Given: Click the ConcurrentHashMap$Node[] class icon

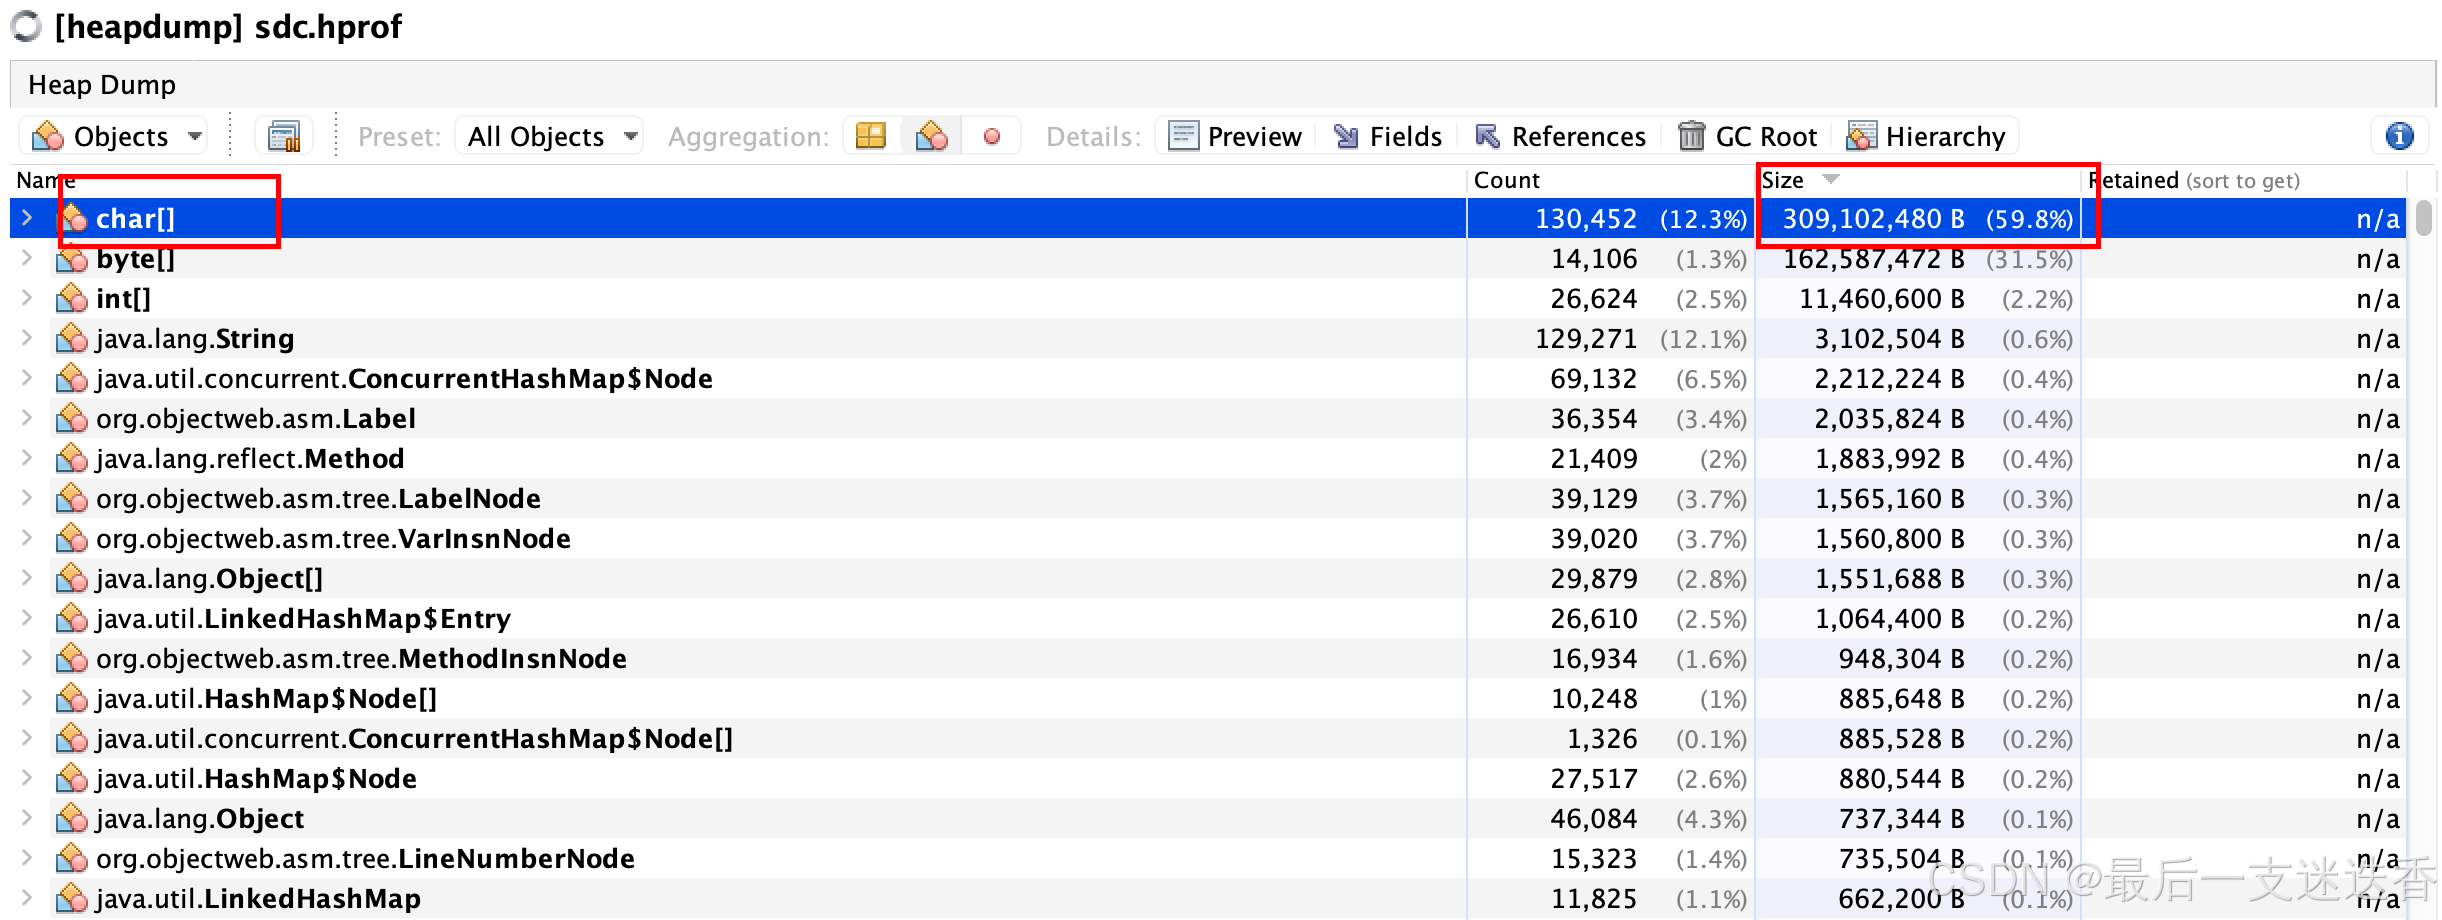Looking at the screenshot, I should pyautogui.click(x=72, y=738).
